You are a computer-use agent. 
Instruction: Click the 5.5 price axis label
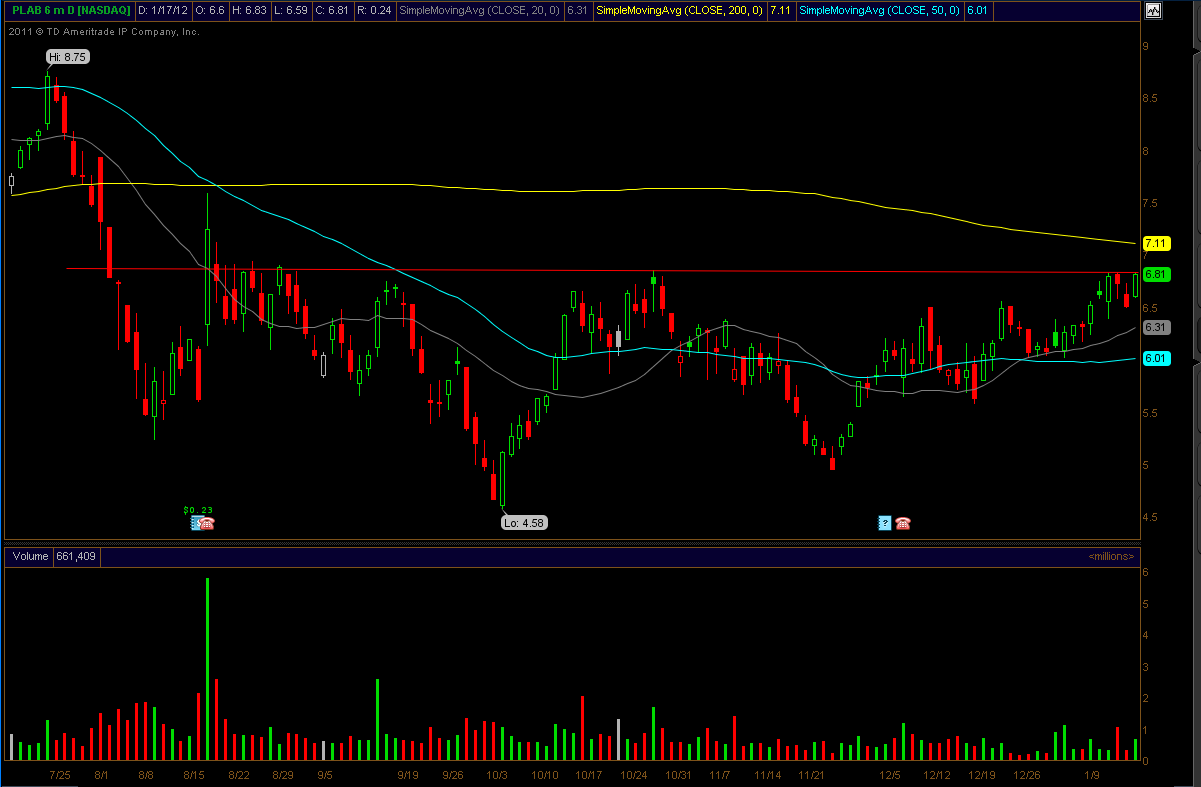click(1150, 413)
